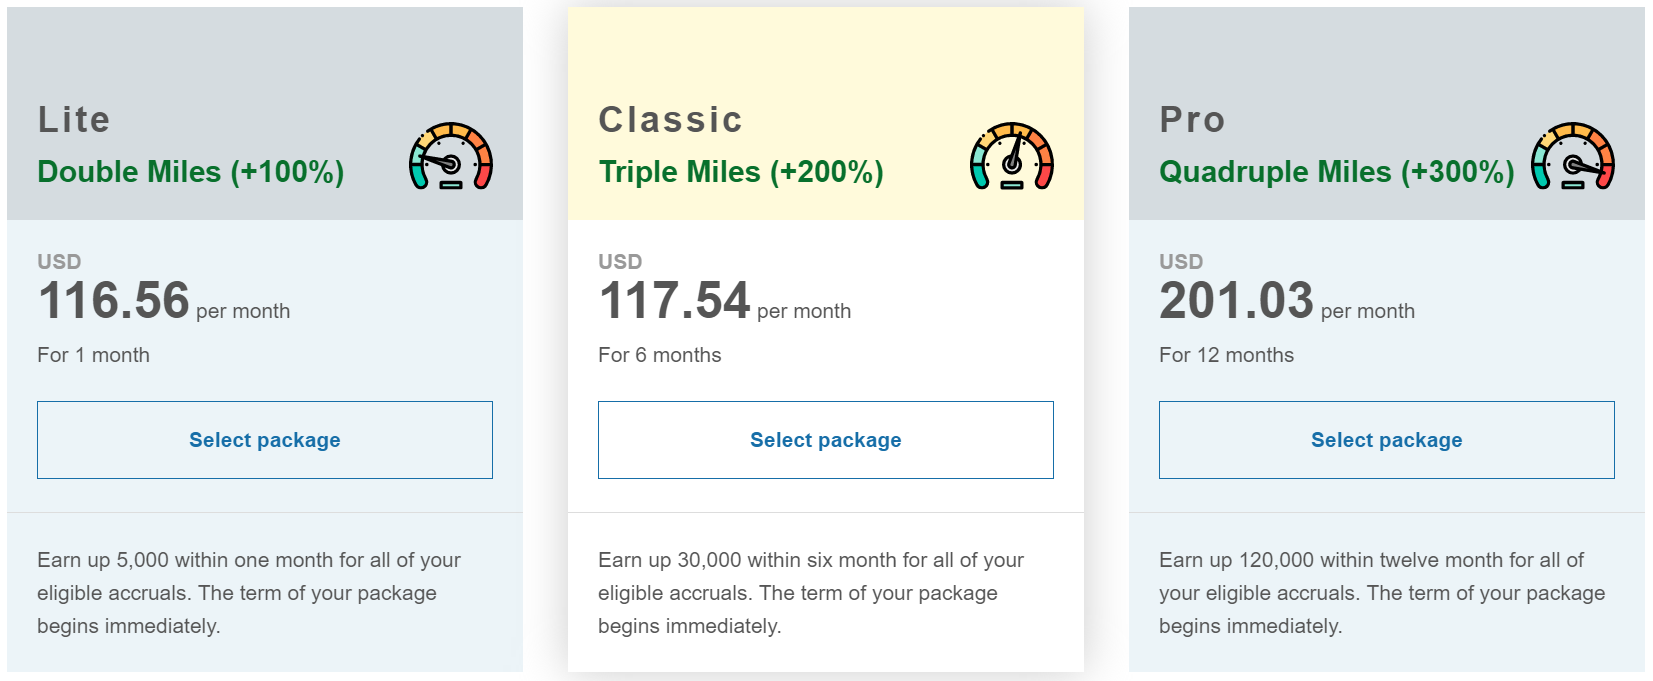The width and height of the screenshot is (1653, 681).
Task: Select package for the Classic plan
Action: click(x=826, y=440)
